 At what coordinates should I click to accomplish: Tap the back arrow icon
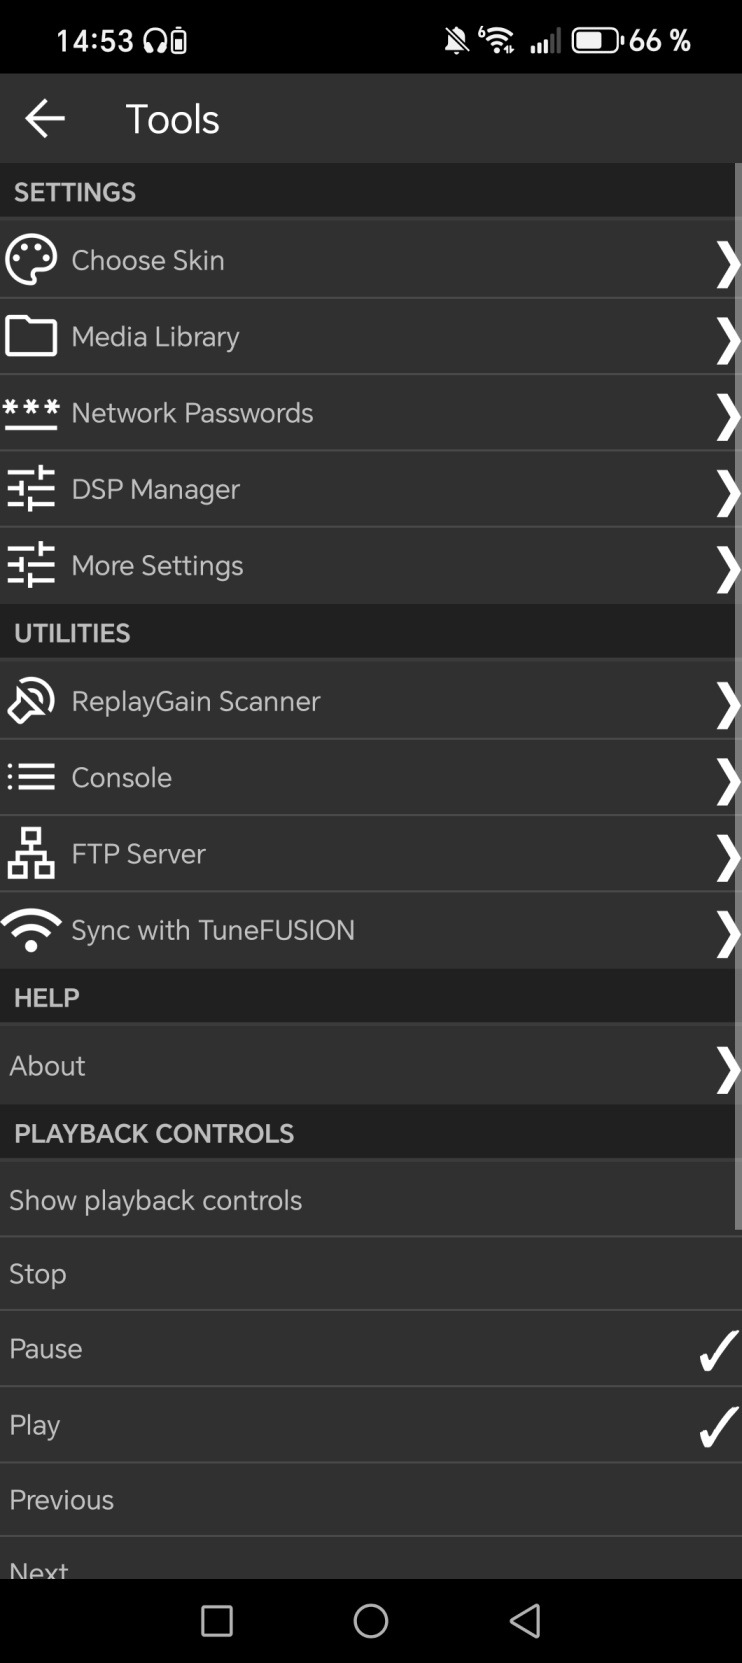[45, 118]
